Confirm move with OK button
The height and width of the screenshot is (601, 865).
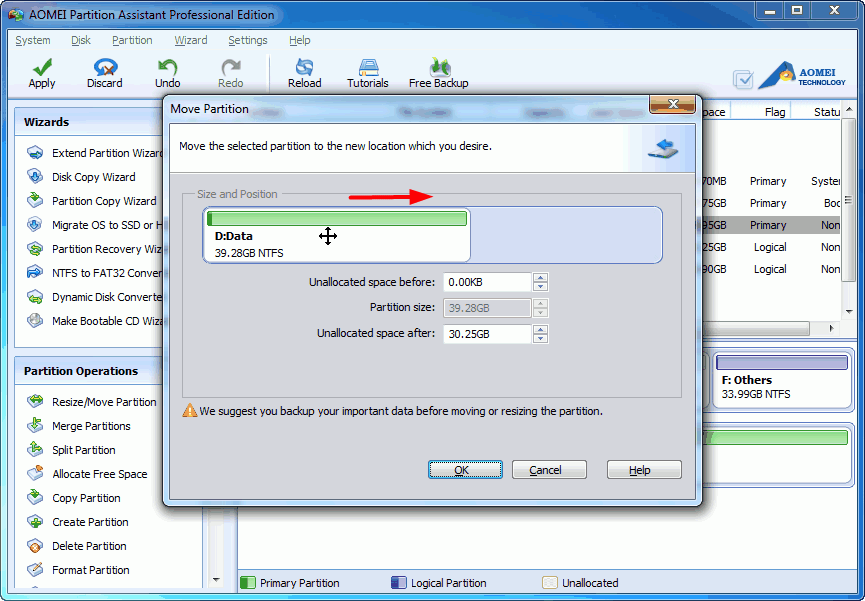(x=464, y=469)
